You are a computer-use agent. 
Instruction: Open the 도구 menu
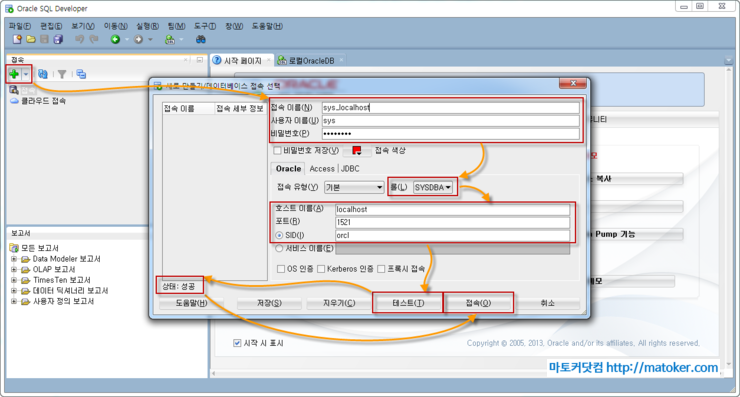point(205,26)
